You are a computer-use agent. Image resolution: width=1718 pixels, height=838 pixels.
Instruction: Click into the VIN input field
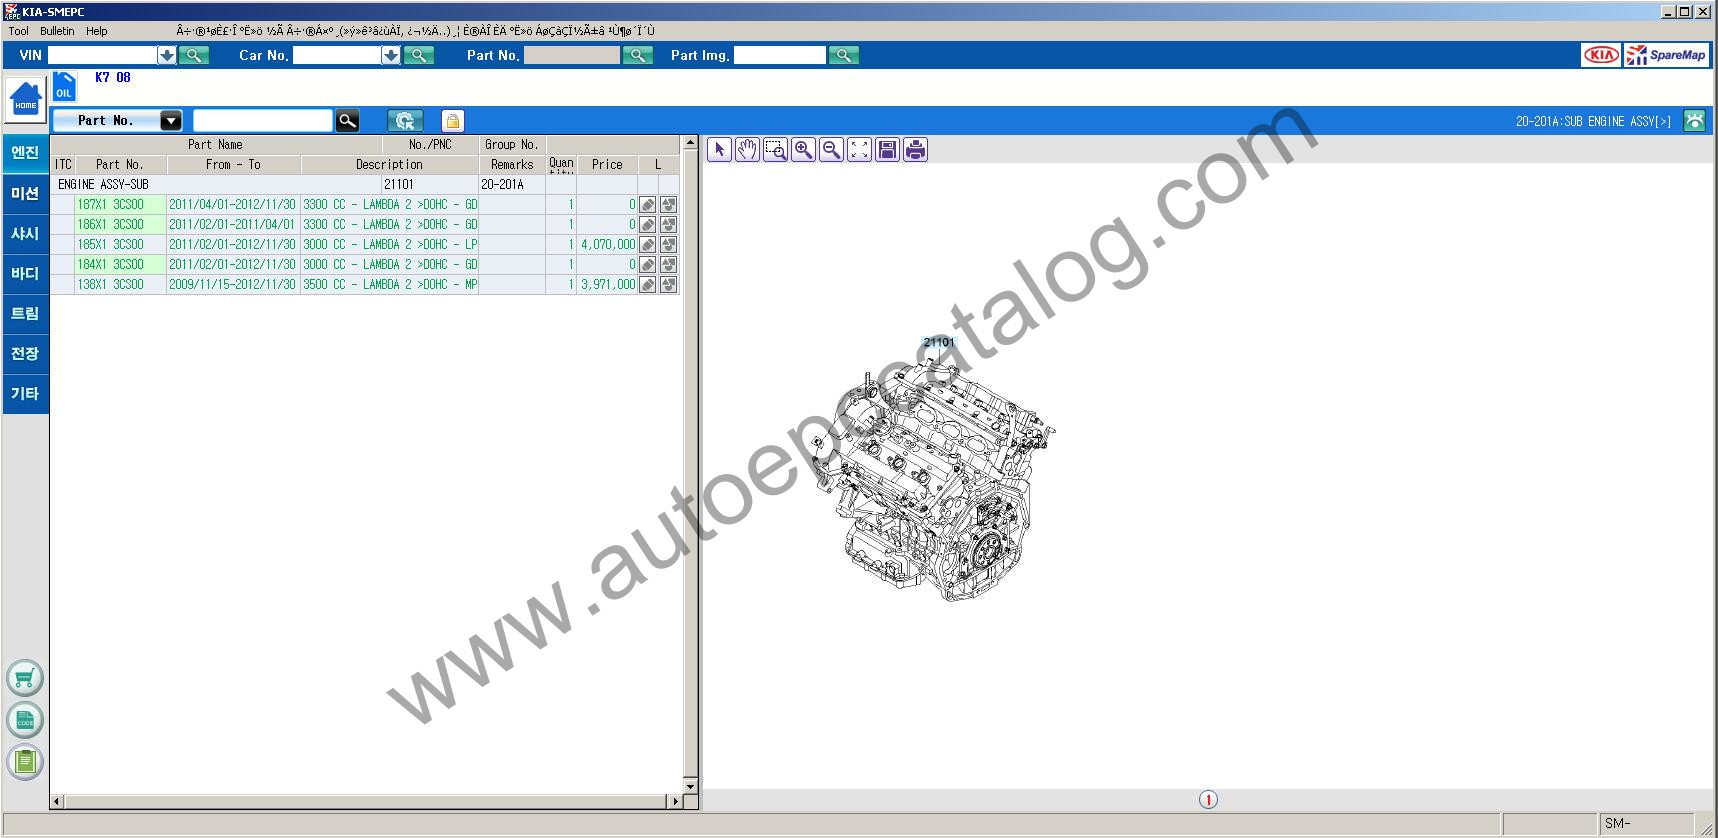coord(103,55)
